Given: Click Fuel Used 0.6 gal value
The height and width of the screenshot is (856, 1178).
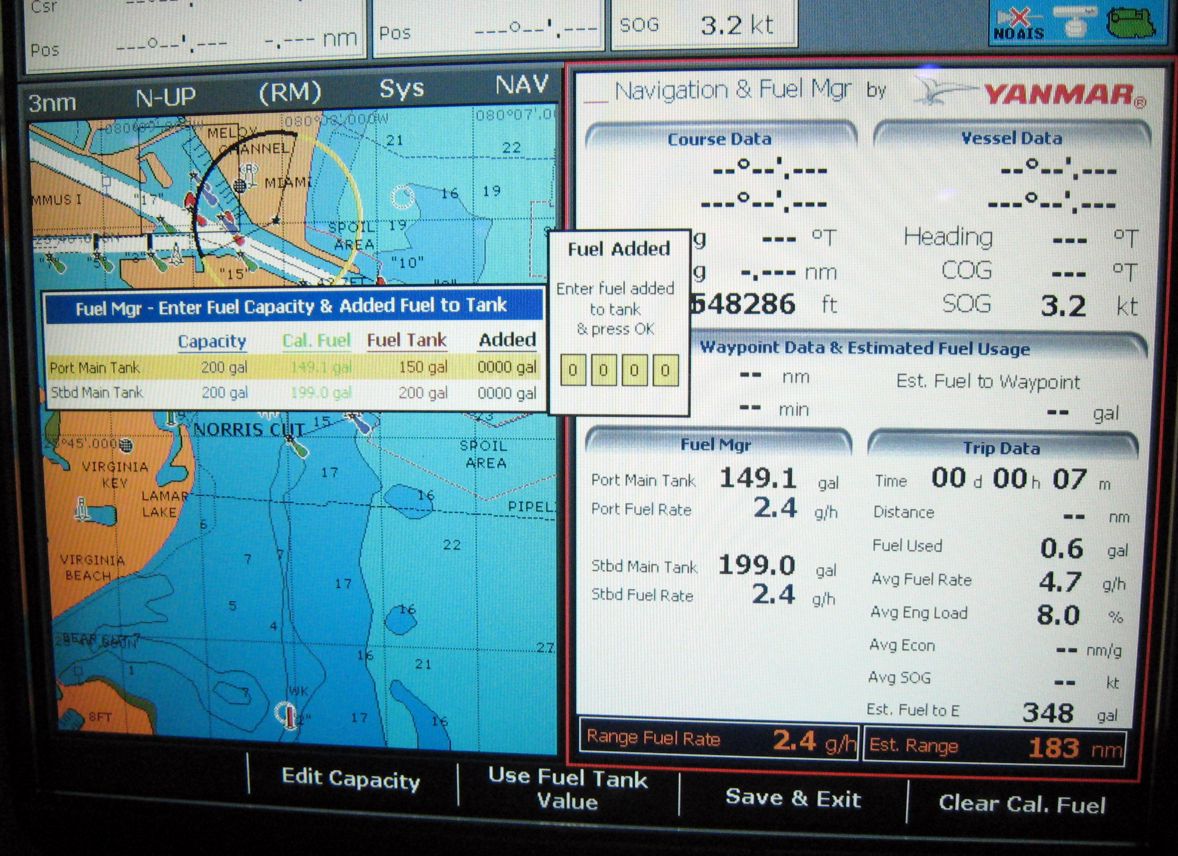Looking at the screenshot, I should click(1061, 549).
